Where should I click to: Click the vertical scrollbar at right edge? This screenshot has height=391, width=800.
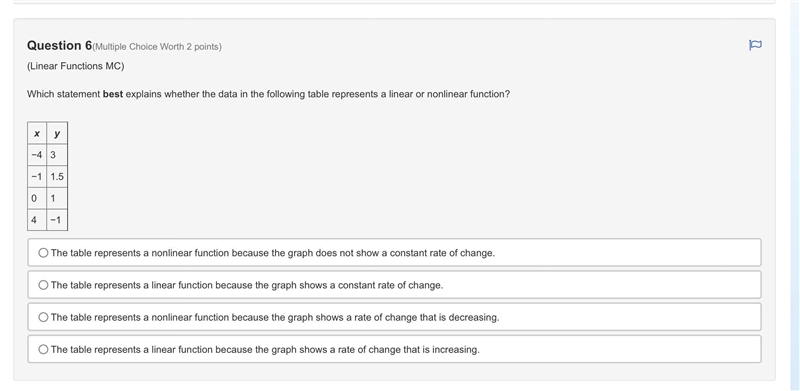point(794,196)
